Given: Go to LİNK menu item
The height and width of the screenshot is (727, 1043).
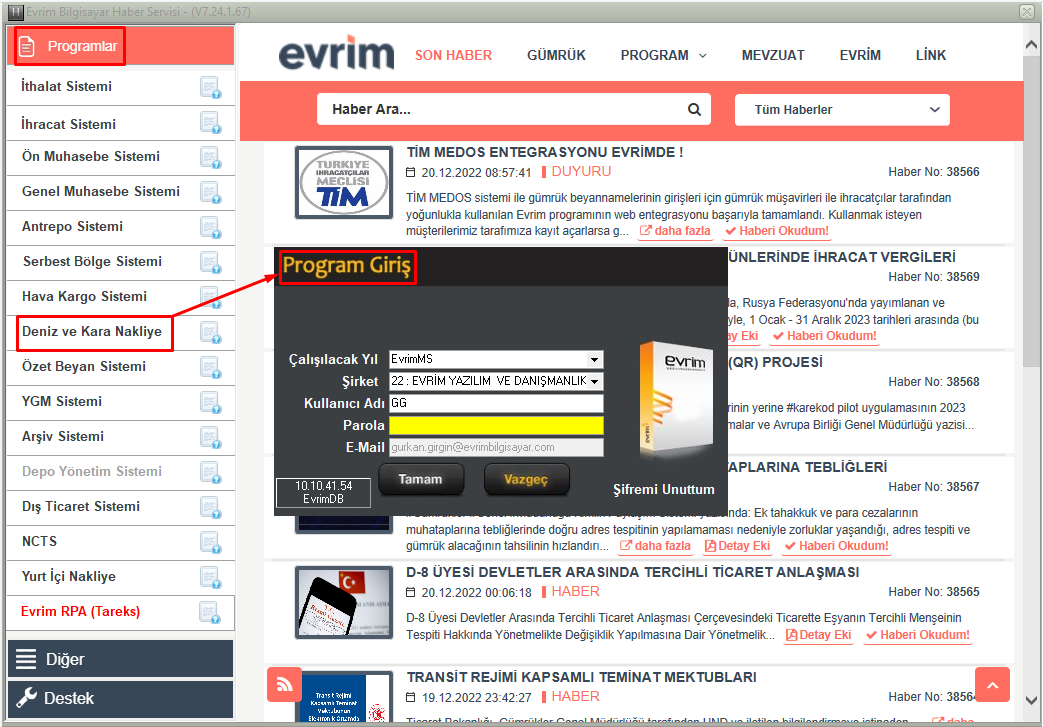Looking at the screenshot, I should click(931, 55).
